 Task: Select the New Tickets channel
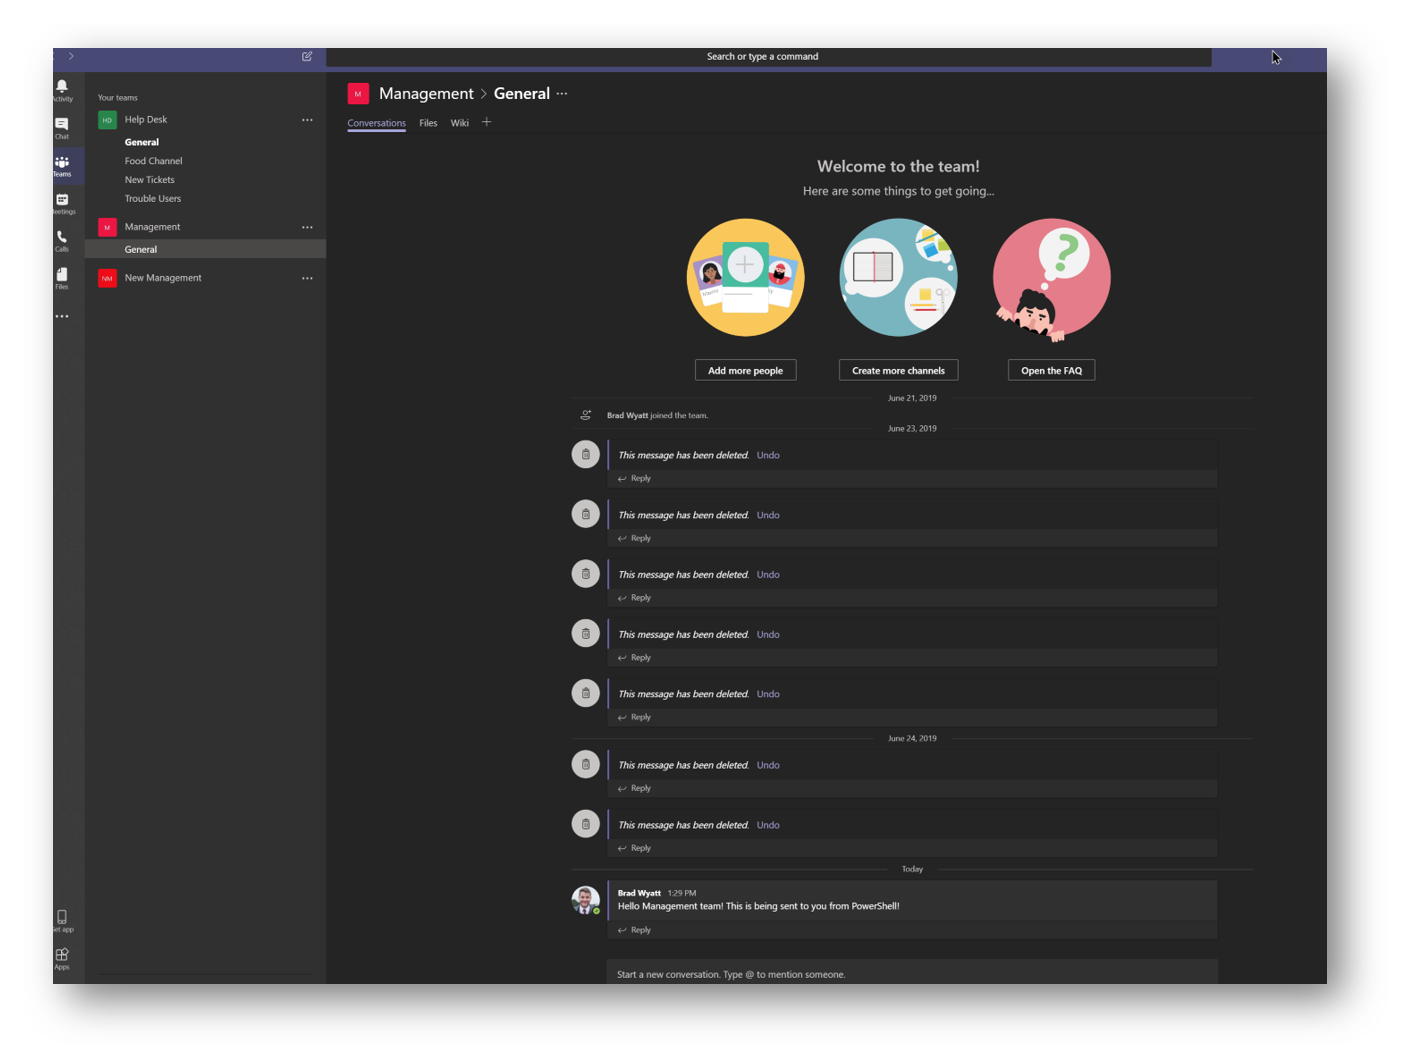(x=149, y=180)
